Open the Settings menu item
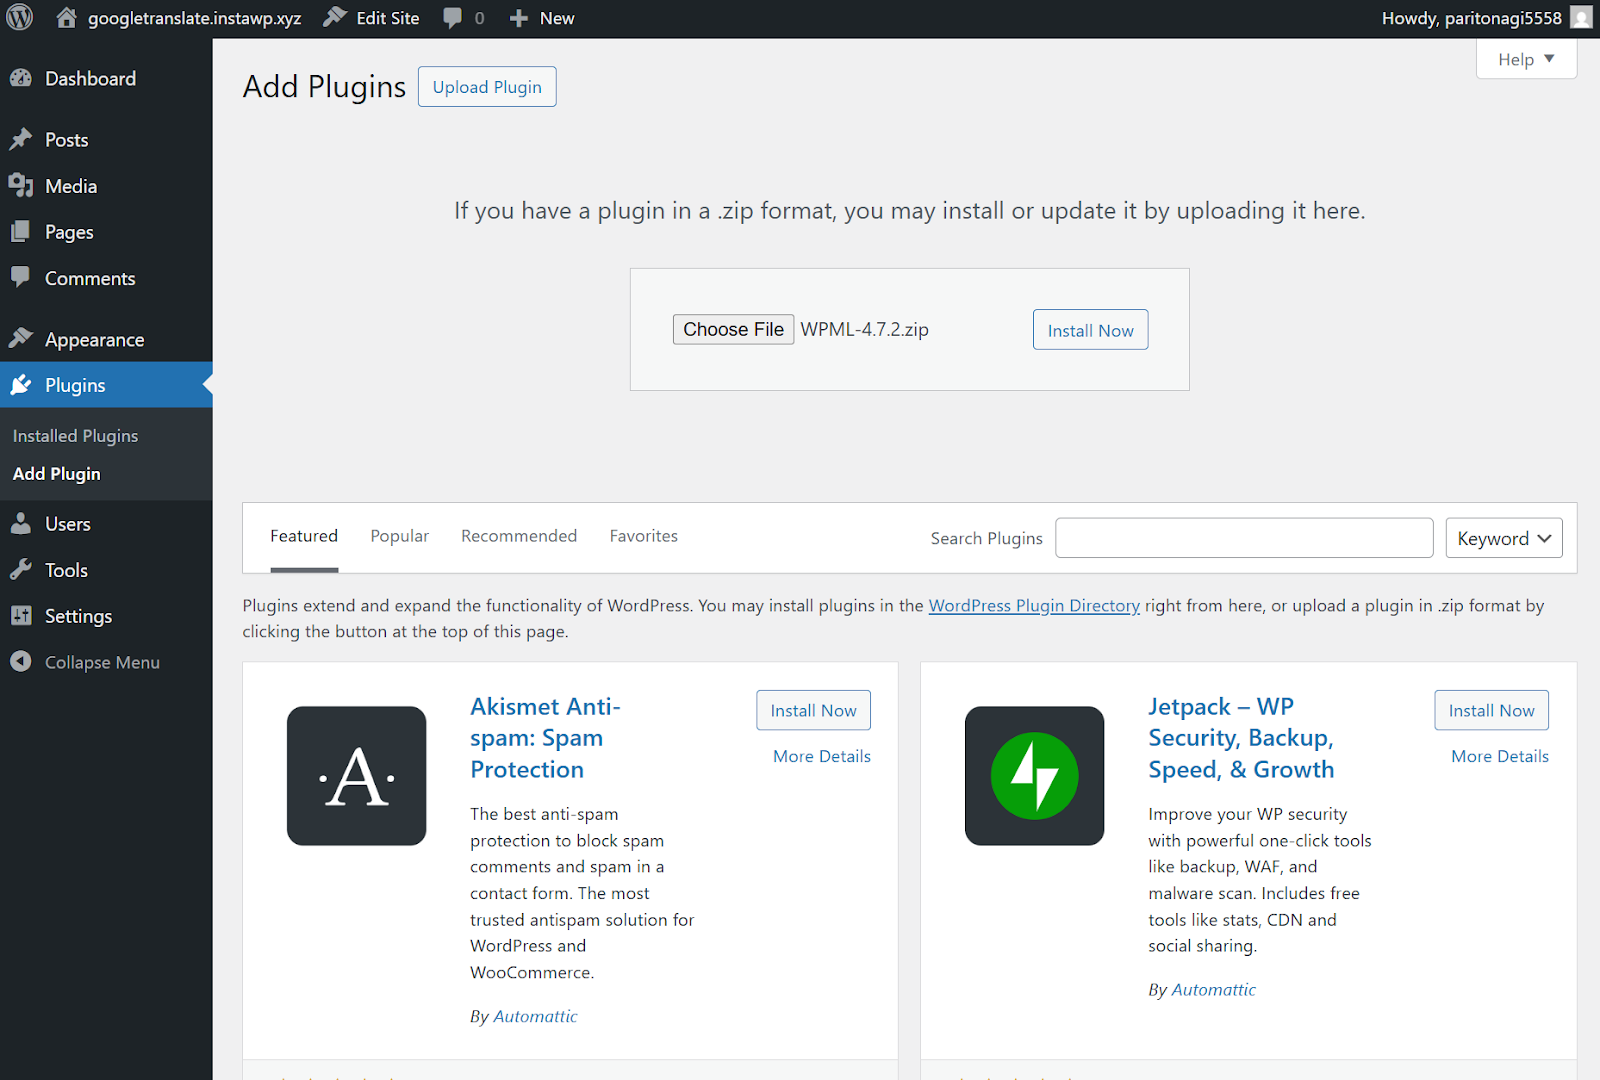Viewport: 1600px width, 1080px height. [106, 616]
